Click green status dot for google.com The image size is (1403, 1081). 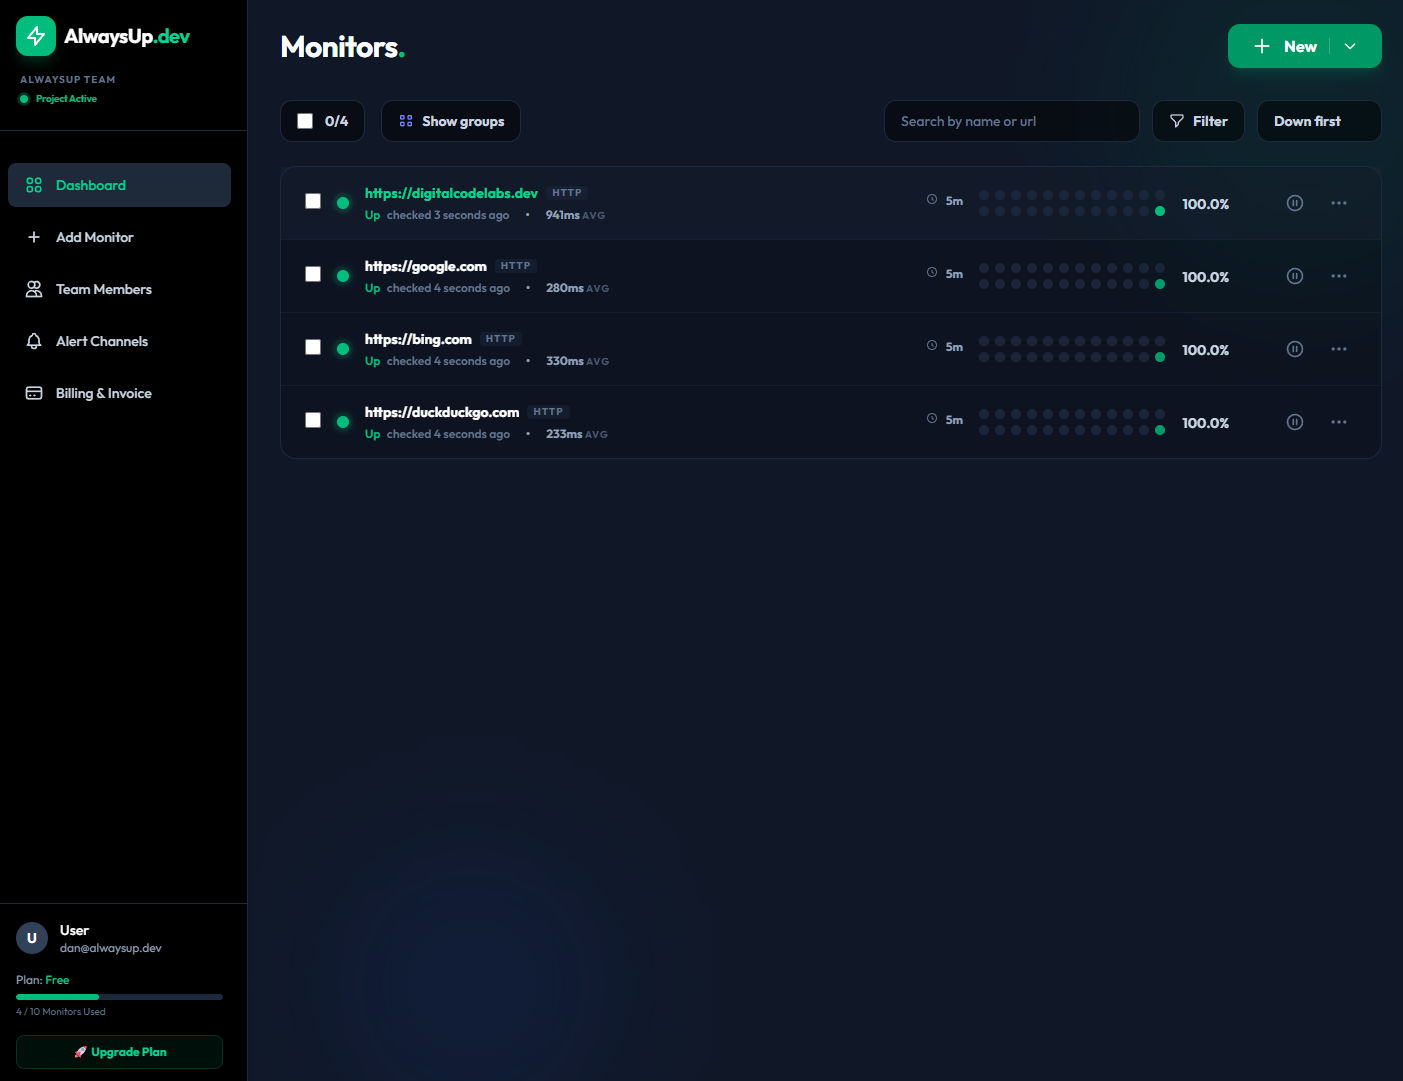343,276
